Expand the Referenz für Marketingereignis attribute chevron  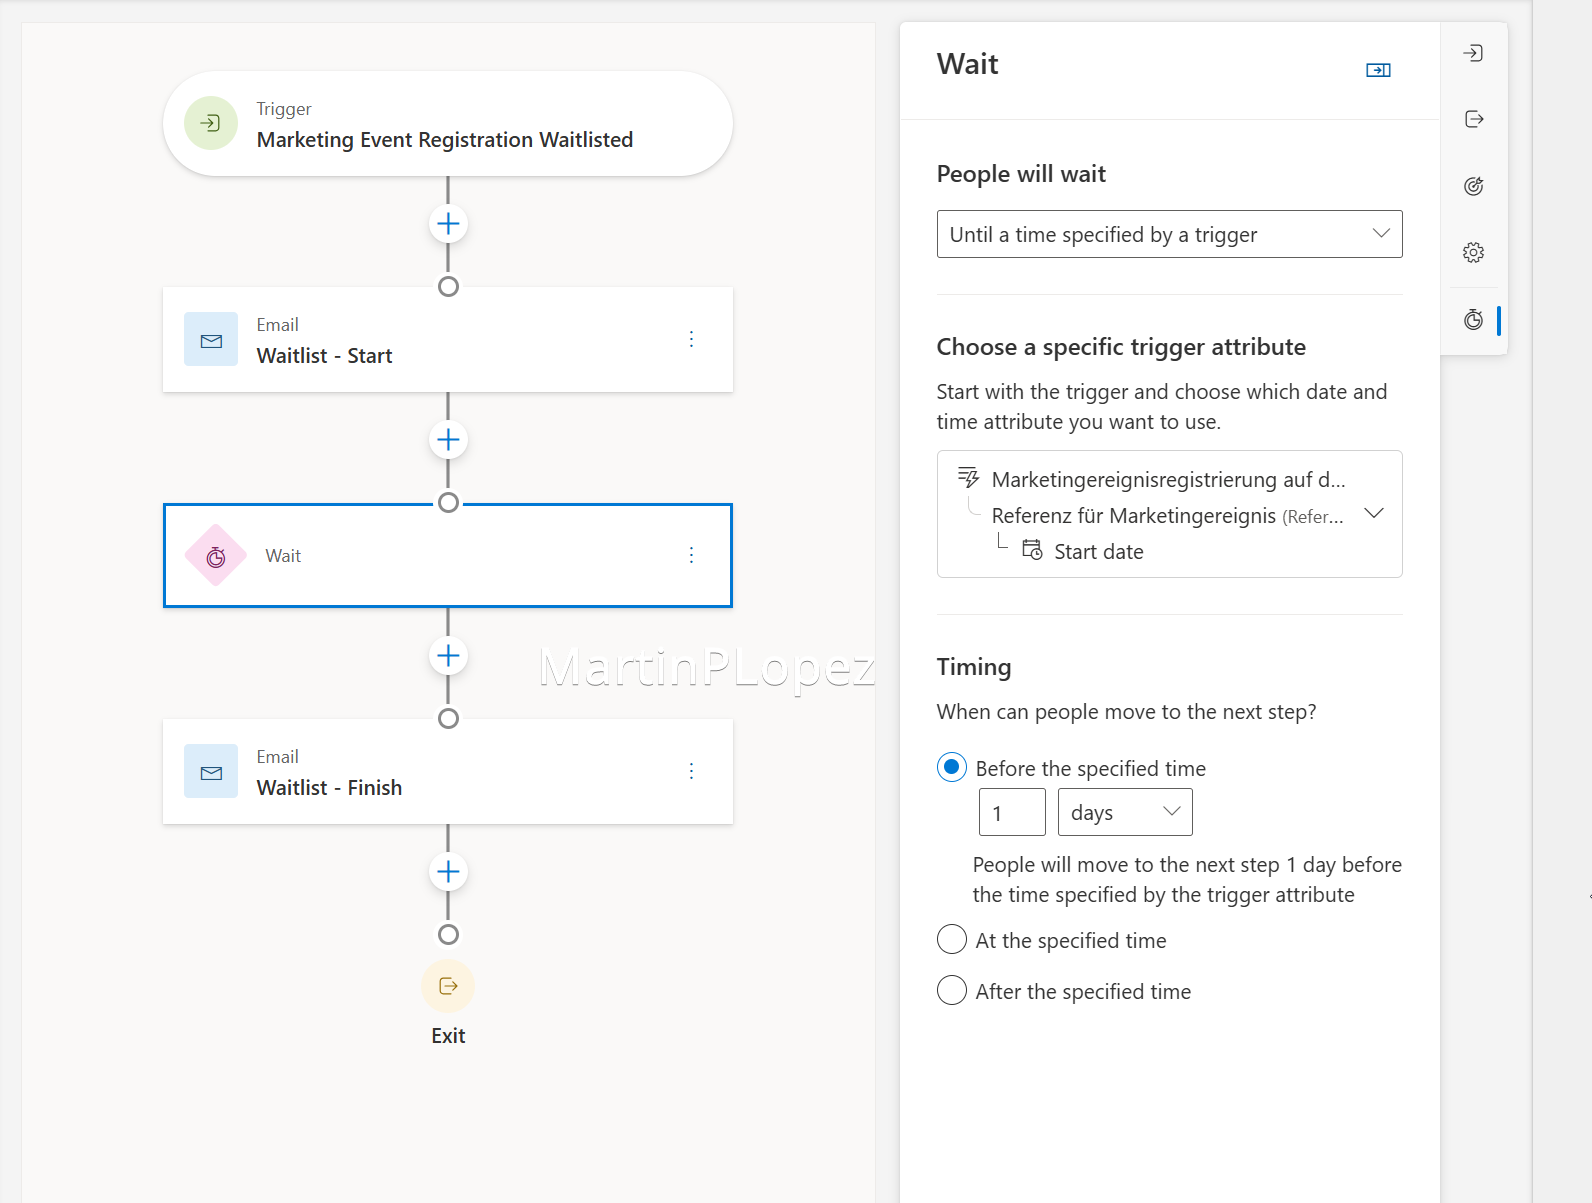(x=1374, y=513)
